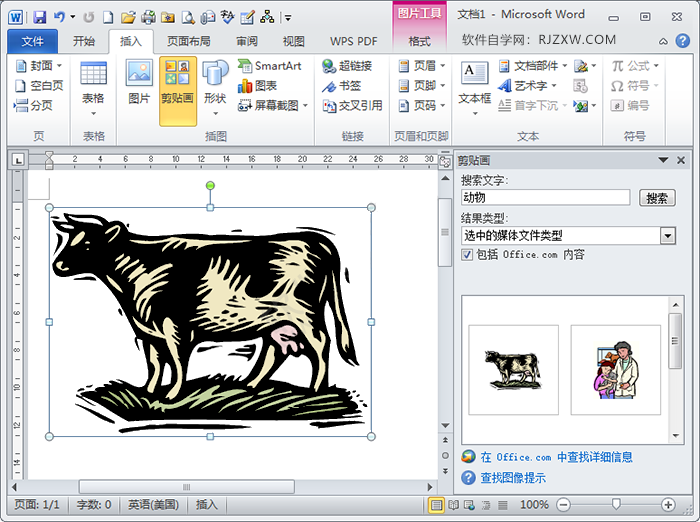Click the Save icon in quick access toolbar

39,17
